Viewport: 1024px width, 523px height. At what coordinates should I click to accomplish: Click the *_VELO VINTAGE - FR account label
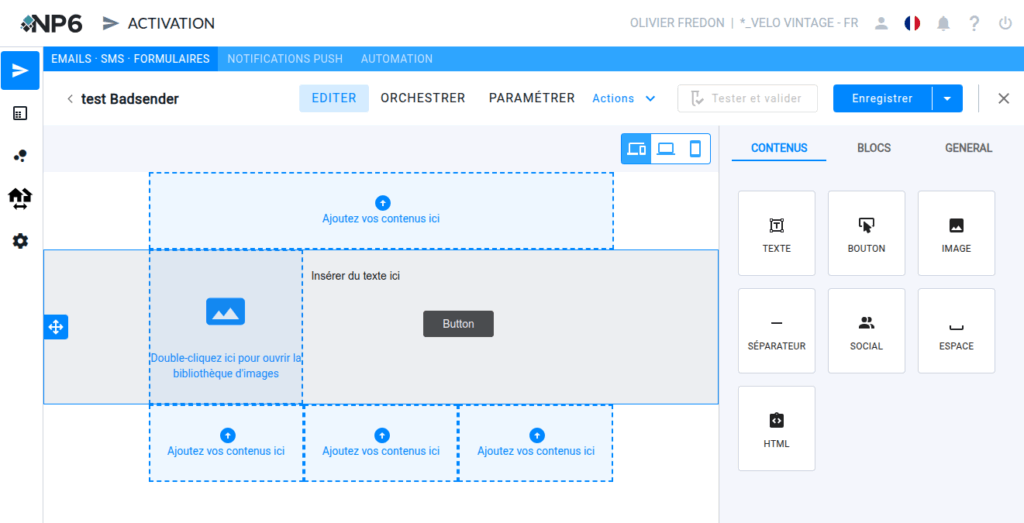click(799, 24)
